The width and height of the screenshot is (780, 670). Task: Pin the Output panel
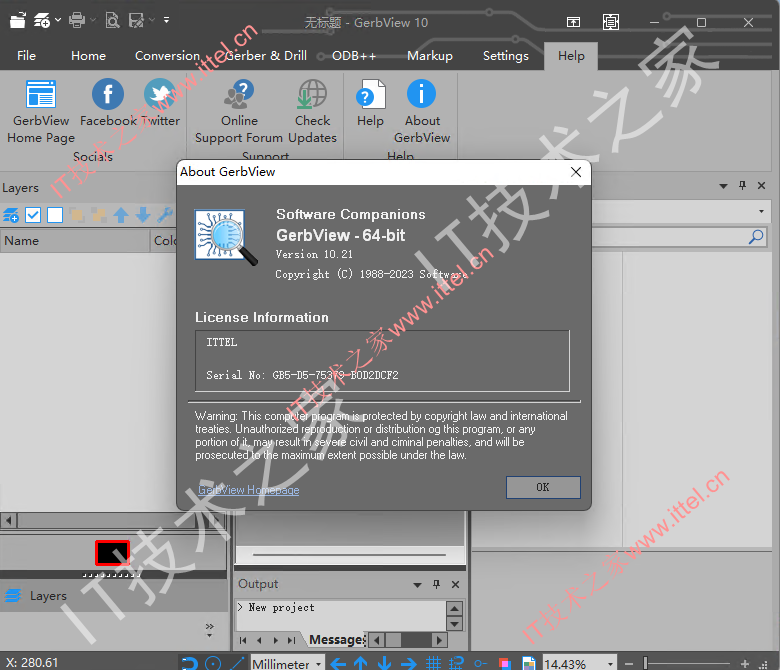coord(436,584)
